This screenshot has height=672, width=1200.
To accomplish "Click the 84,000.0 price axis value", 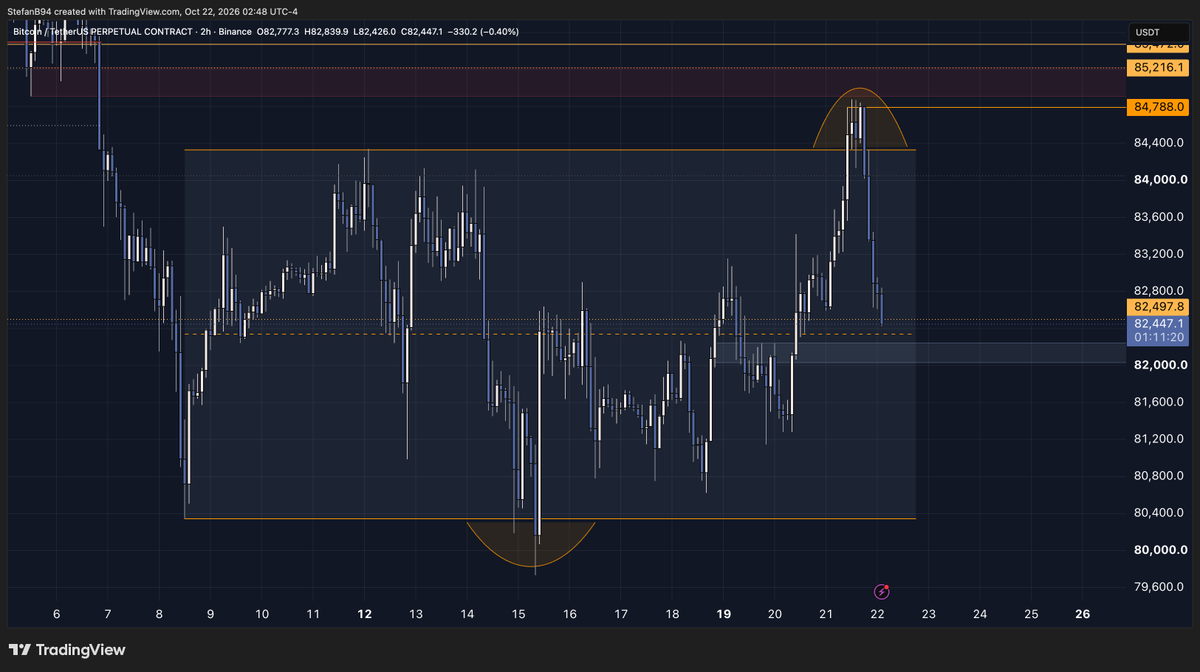I will 1160,180.
